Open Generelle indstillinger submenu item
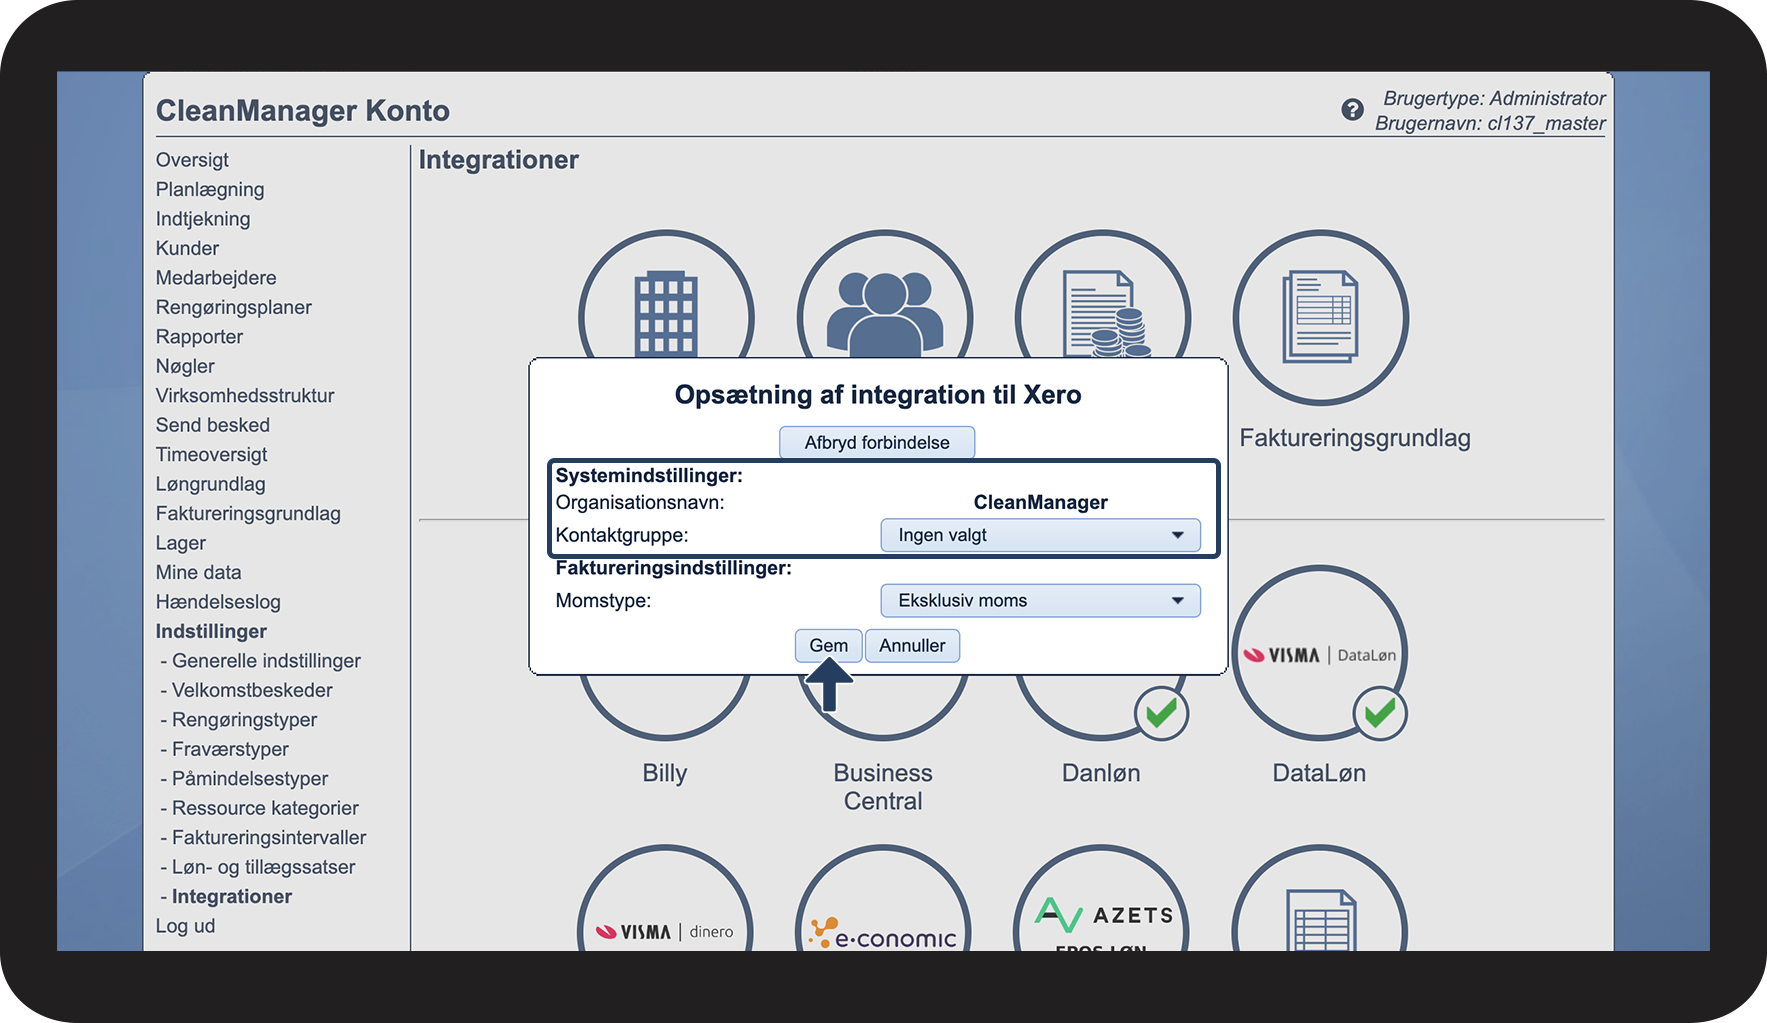 click(x=266, y=661)
